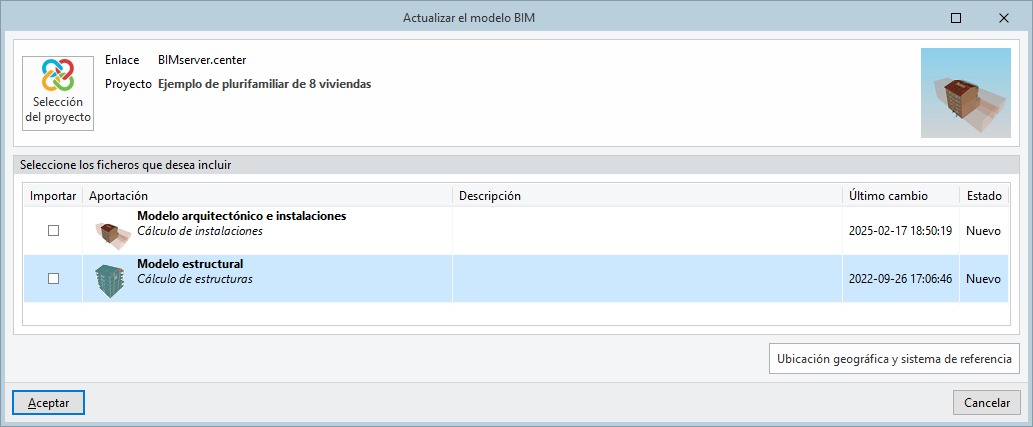Screen dimensions: 1033x427
Task: Close the Actualizar el modelo BIM dialog
Action: point(1004,18)
